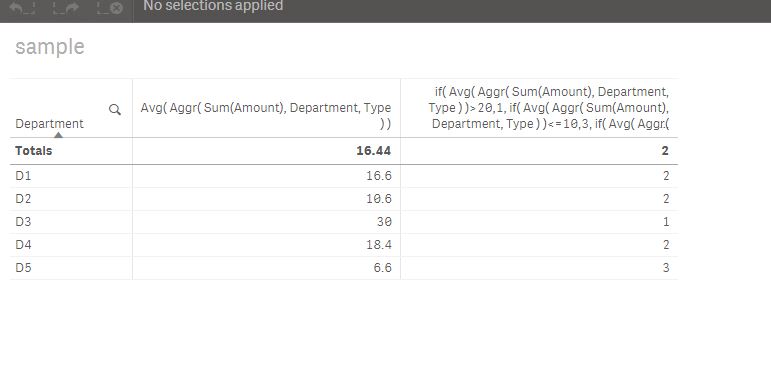Click the sample sheet title
The width and height of the screenshot is (771, 374).
coord(50,47)
